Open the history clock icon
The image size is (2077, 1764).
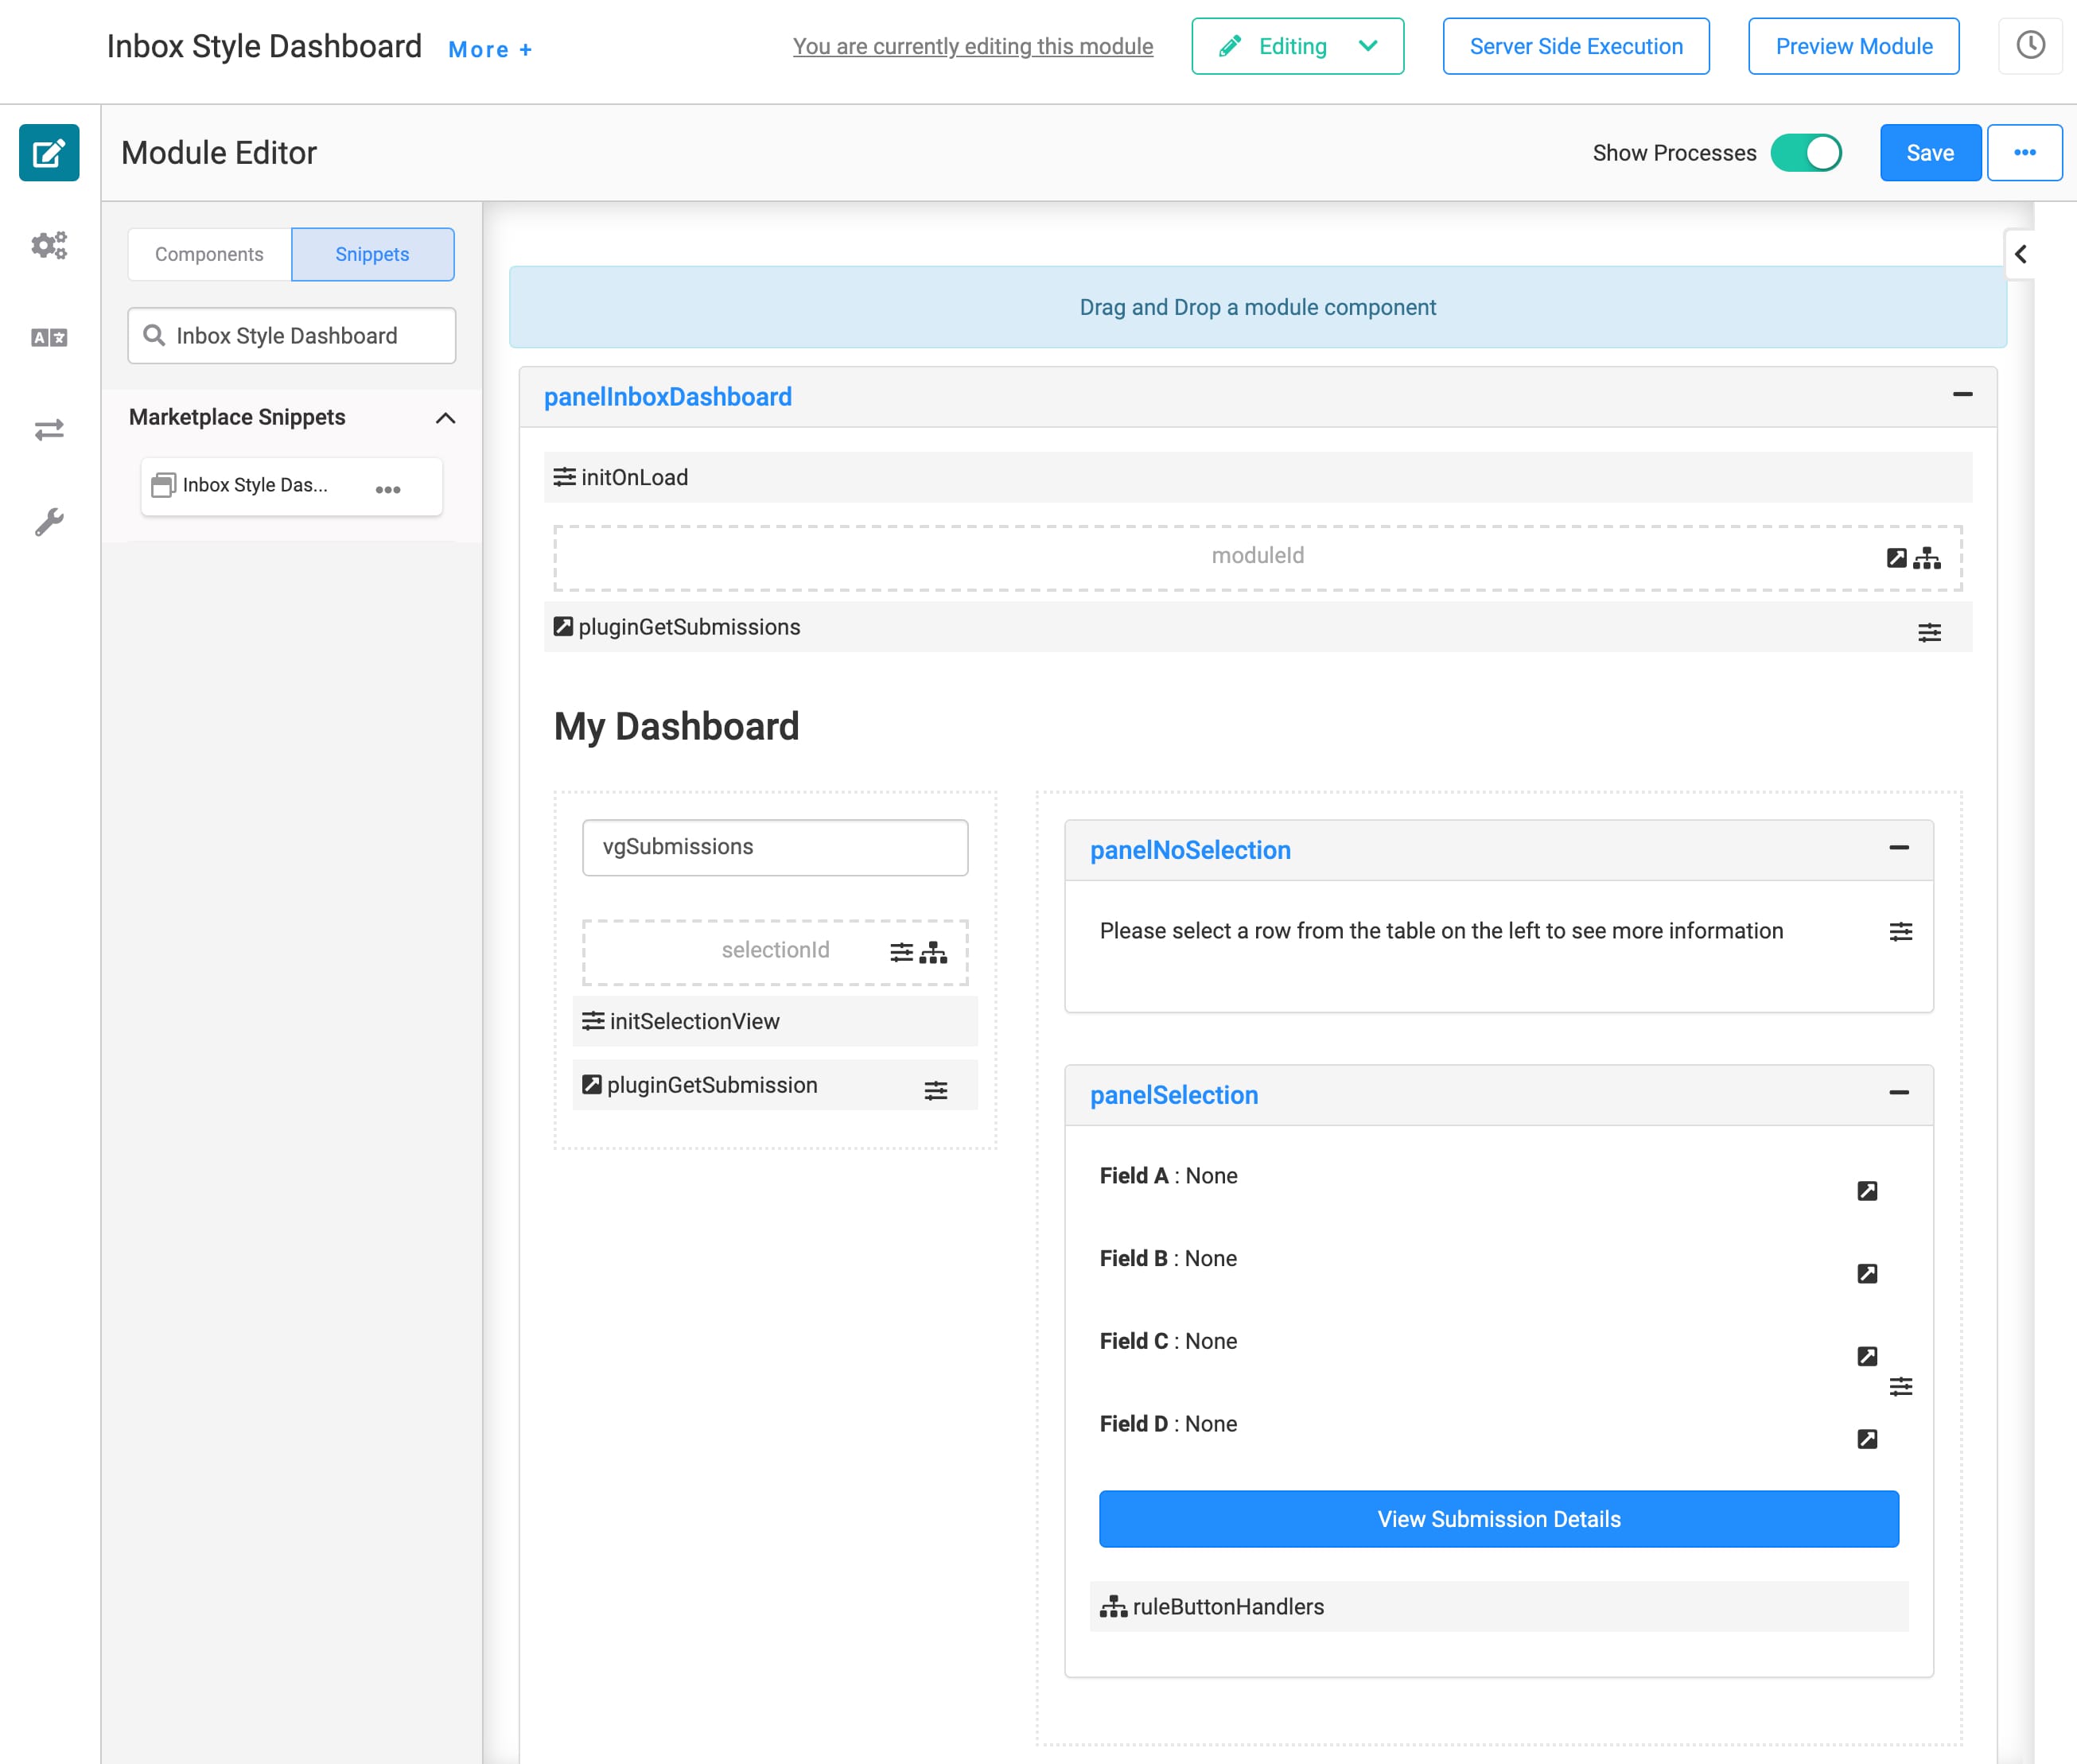pyautogui.click(x=2030, y=45)
